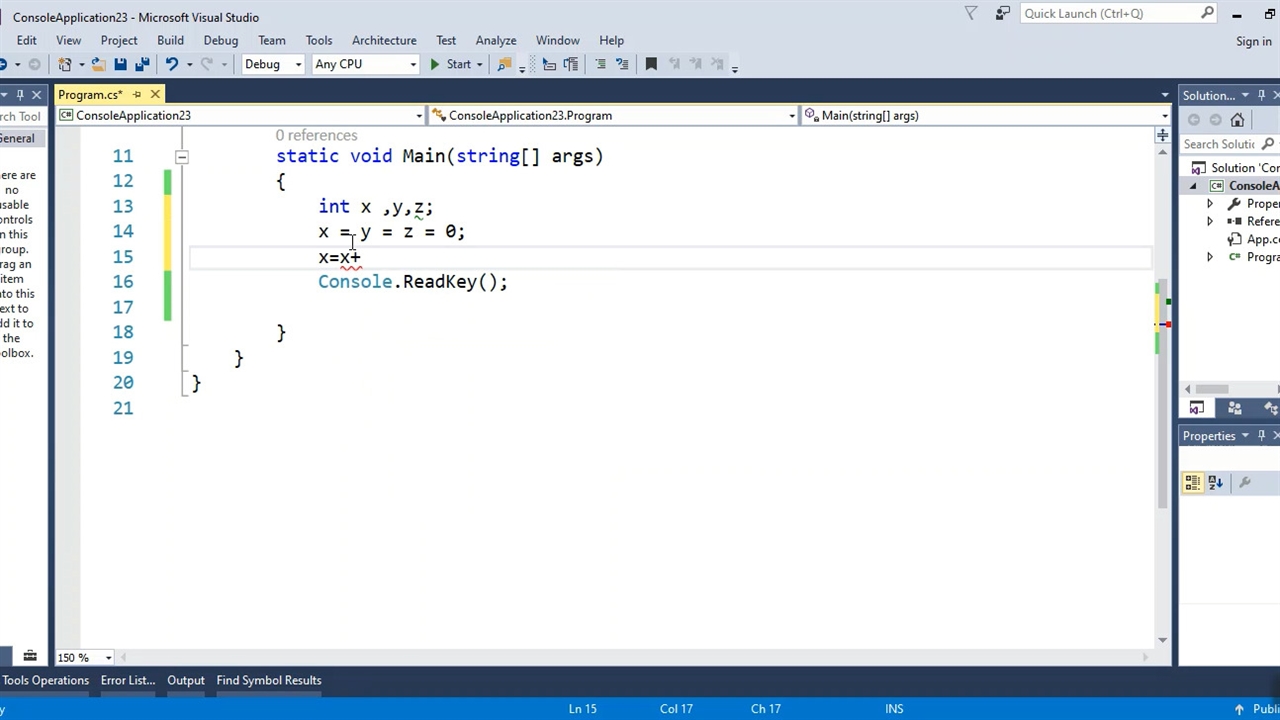Click the Categorized view icon in Properties
The height and width of the screenshot is (720, 1280).
click(x=1193, y=482)
